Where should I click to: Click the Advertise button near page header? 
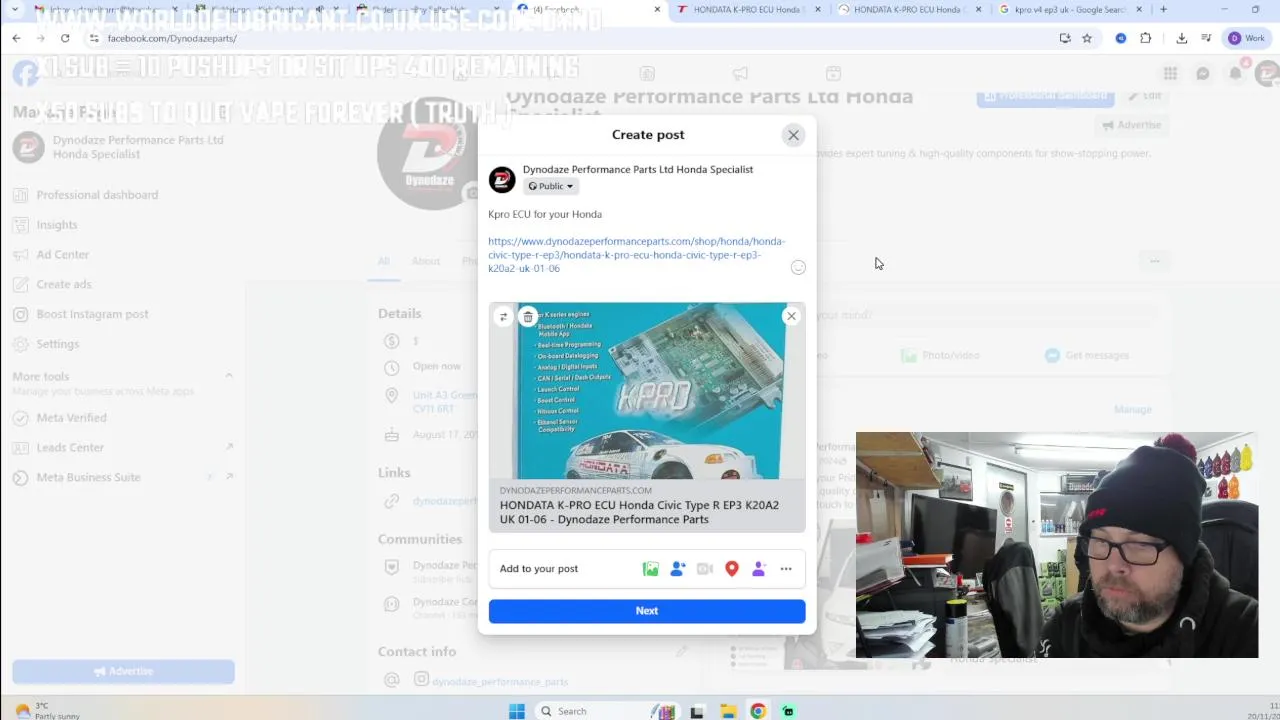tap(1131, 126)
